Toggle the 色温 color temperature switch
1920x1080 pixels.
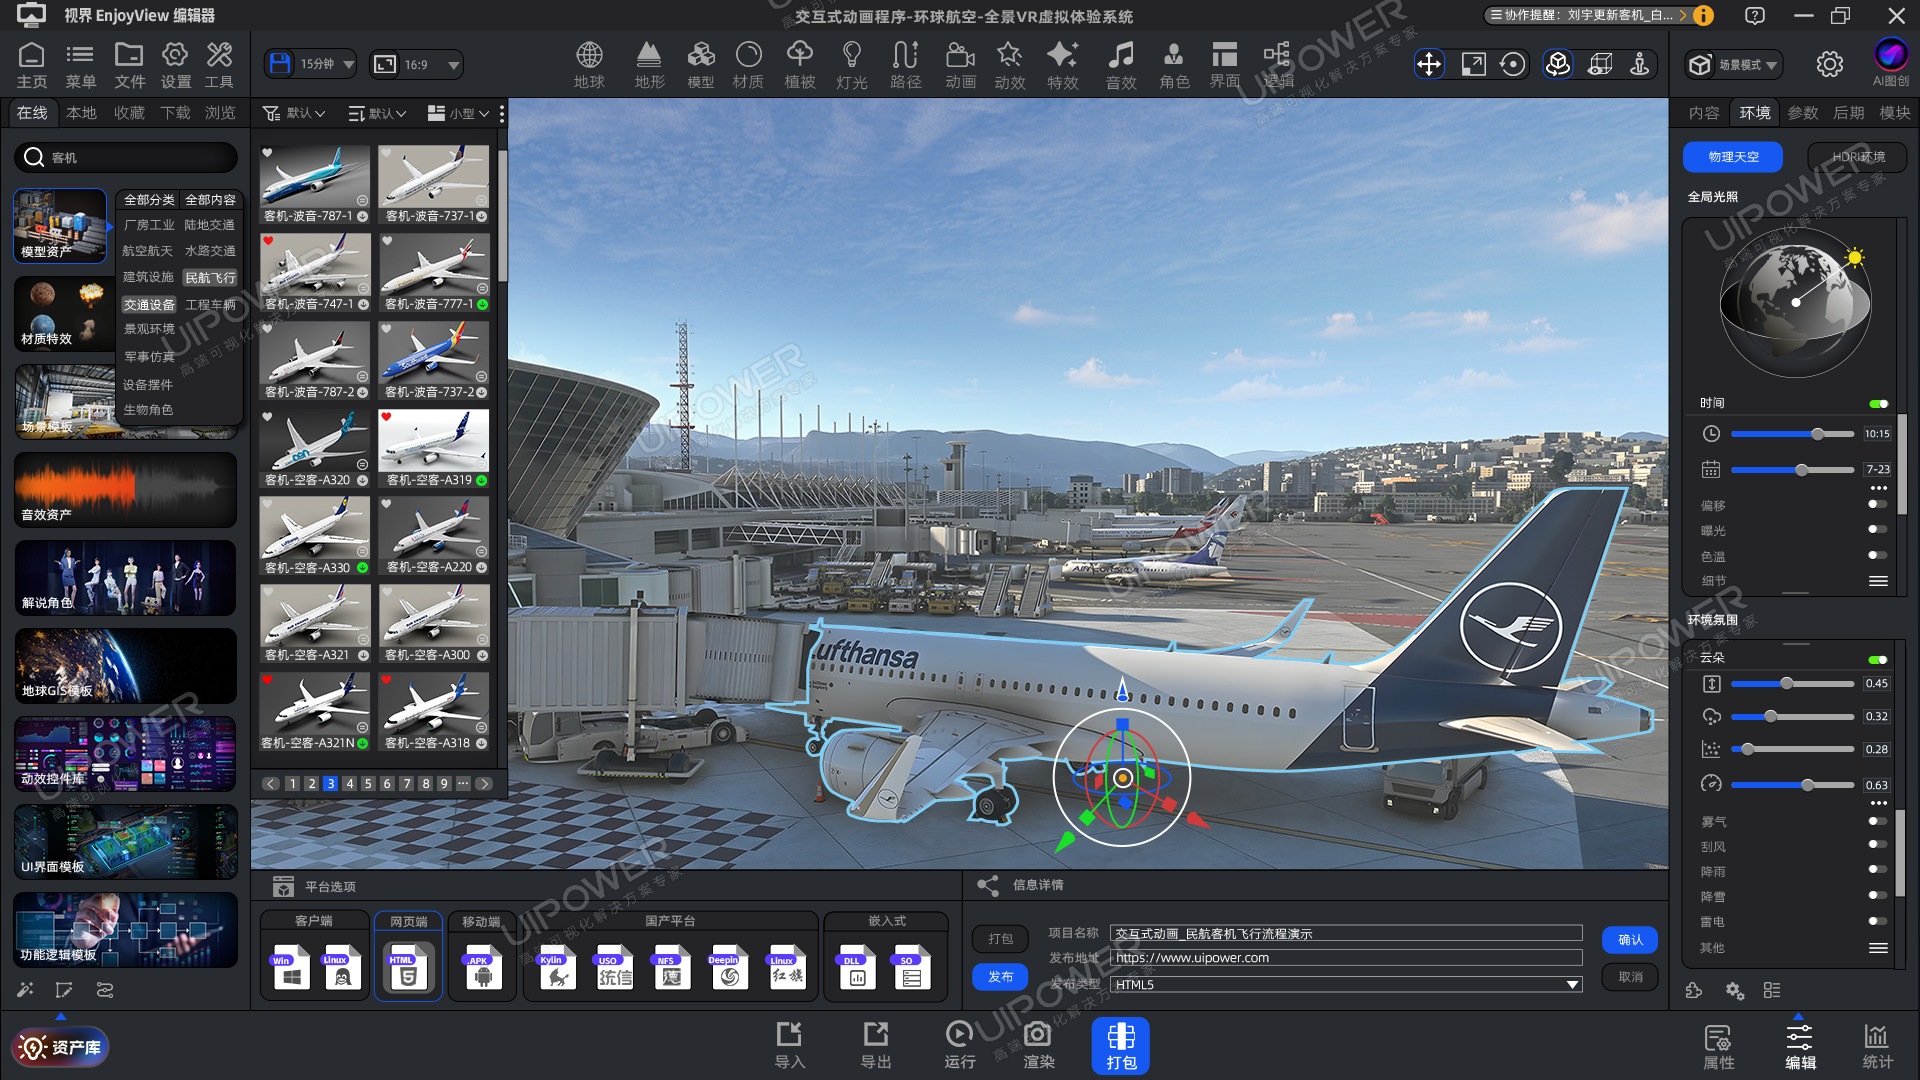(x=1877, y=555)
